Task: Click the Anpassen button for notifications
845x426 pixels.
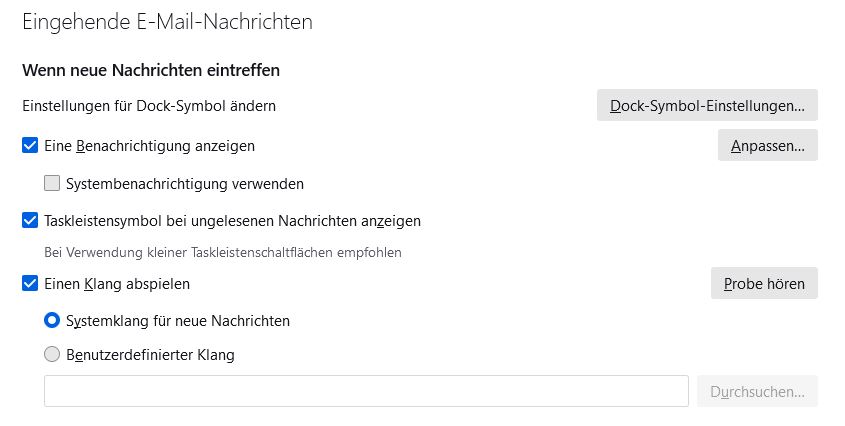Action: coord(767,146)
